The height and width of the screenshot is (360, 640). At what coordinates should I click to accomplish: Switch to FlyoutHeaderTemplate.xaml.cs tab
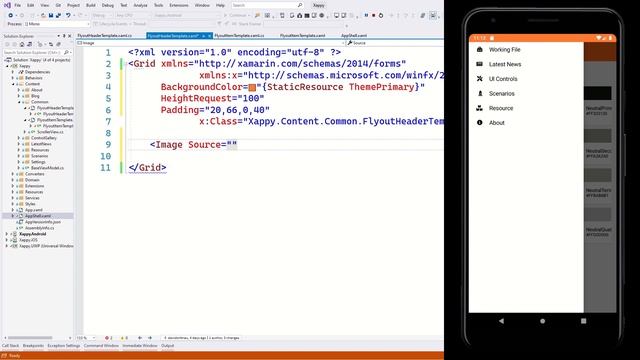(105, 36)
